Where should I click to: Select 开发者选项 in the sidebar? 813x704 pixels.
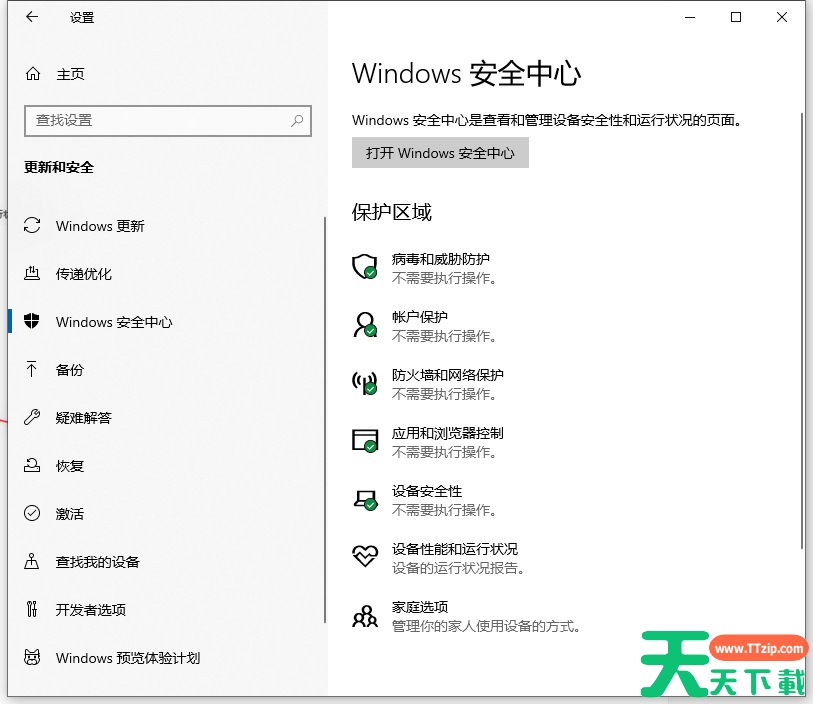pos(91,610)
